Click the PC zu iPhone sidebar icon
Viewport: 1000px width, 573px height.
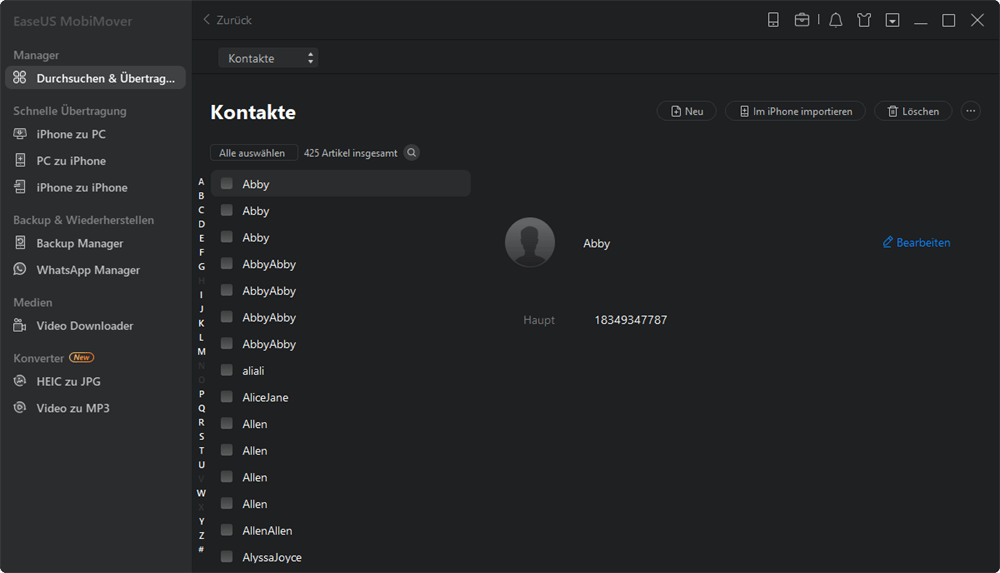tap(20, 160)
